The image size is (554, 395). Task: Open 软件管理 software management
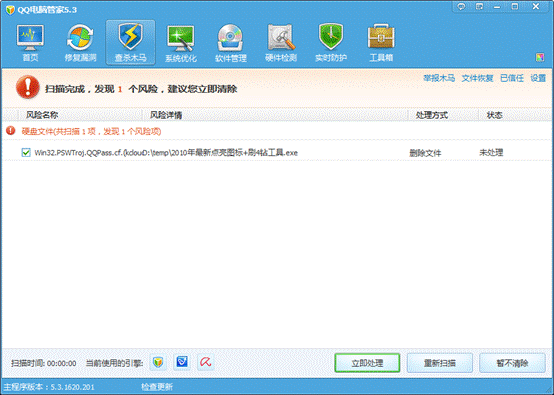231,43
